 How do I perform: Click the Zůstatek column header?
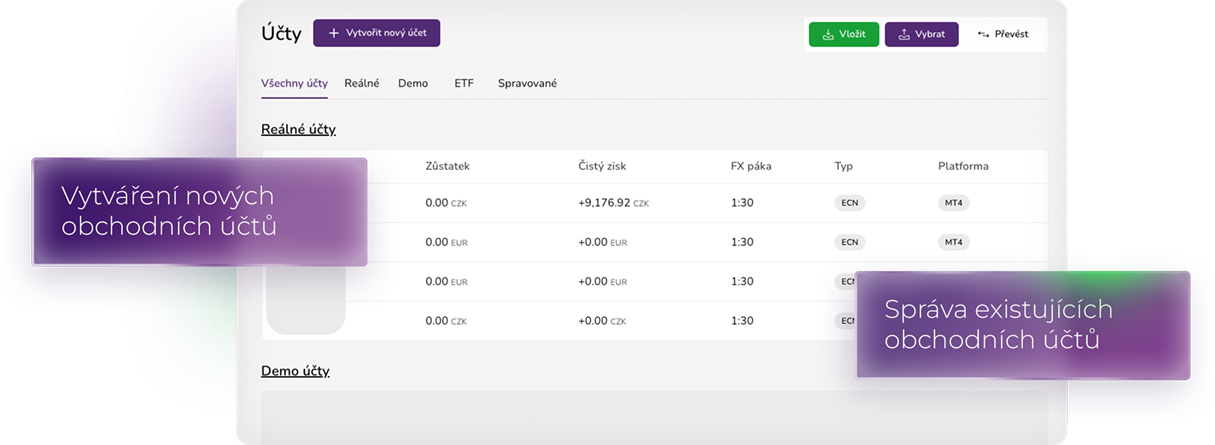[x=447, y=166]
